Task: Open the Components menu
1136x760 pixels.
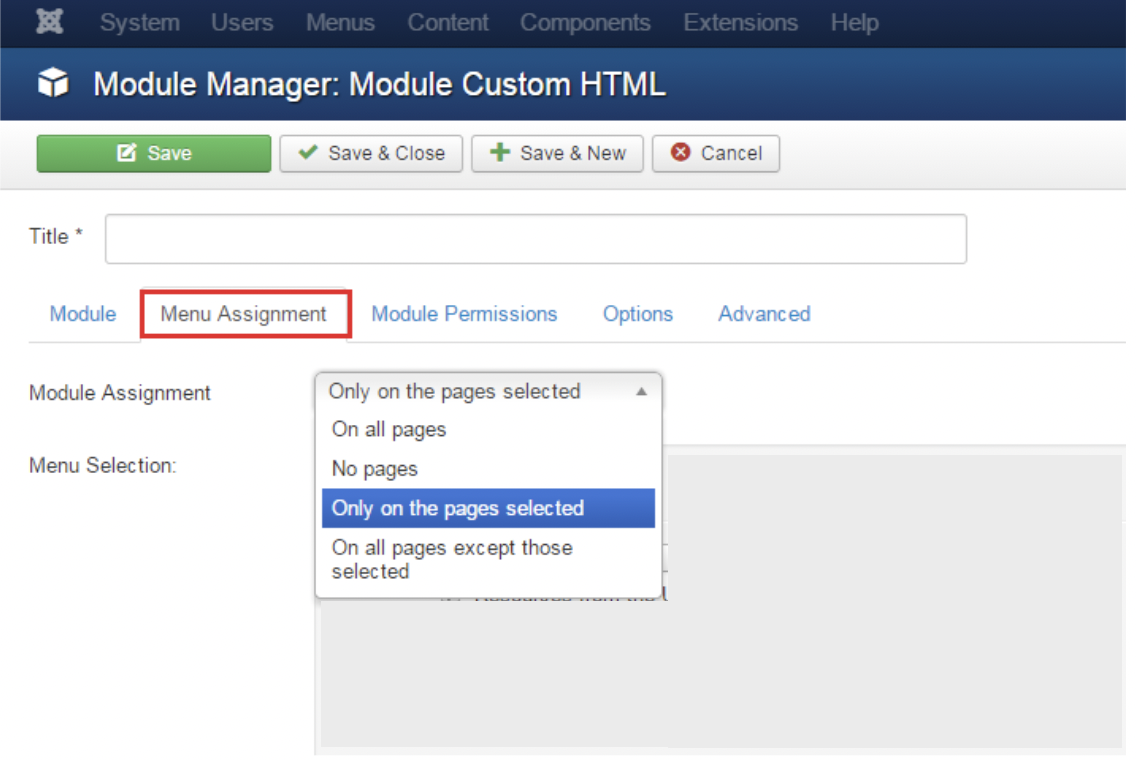Action: click(585, 23)
